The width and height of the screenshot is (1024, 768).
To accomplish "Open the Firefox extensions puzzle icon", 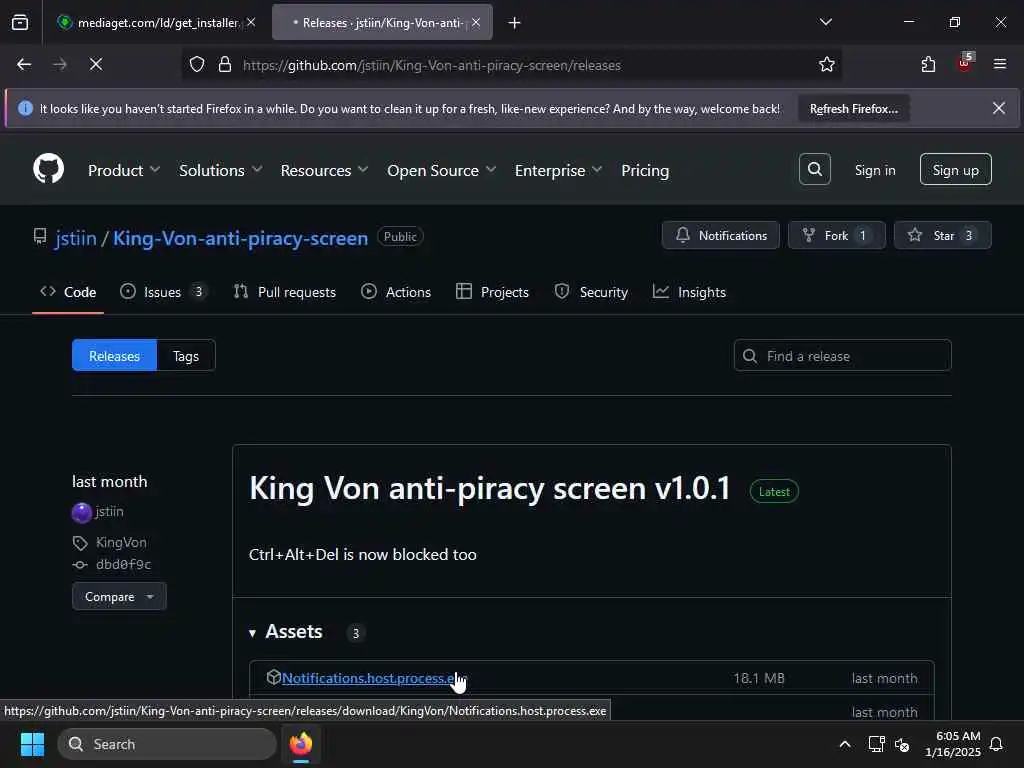I will coord(928,65).
